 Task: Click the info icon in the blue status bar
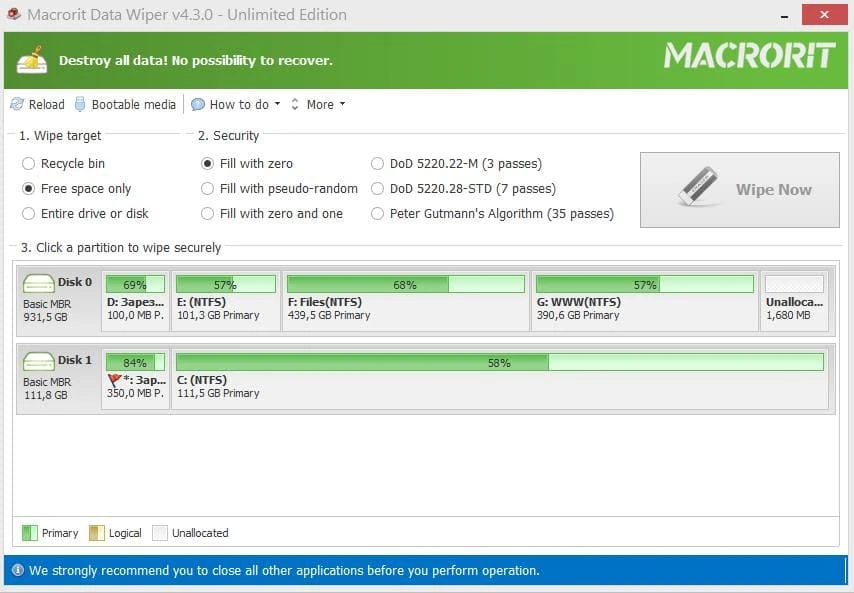(18, 570)
